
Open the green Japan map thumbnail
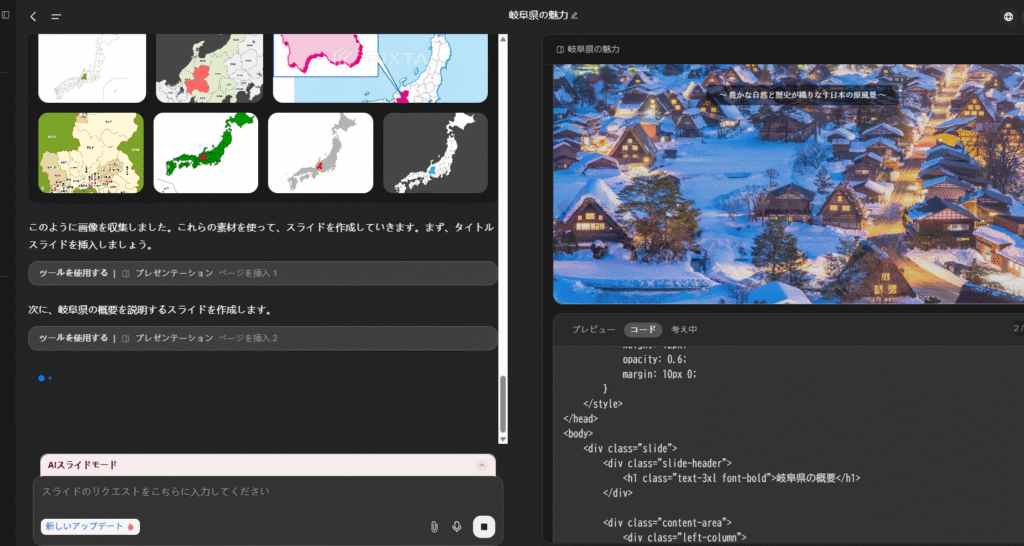click(x=206, y=153)
